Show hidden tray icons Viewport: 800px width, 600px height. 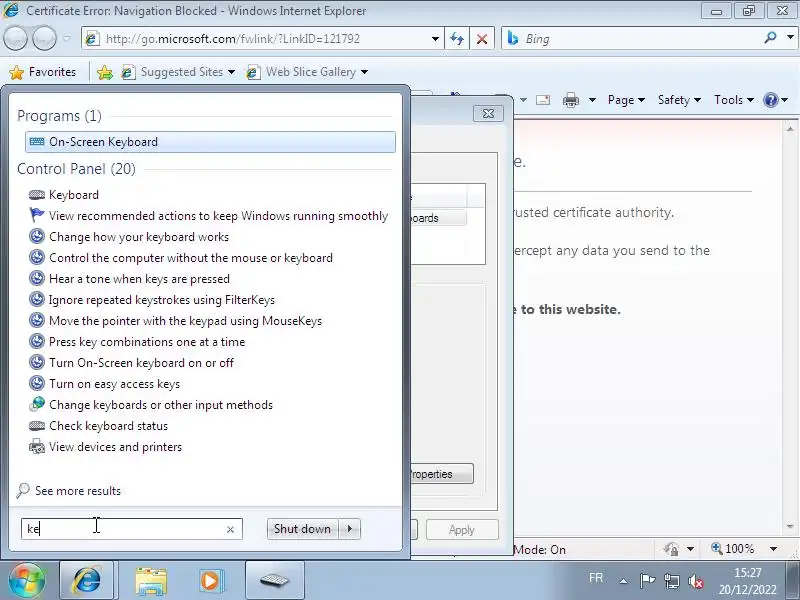click(623, 581)
